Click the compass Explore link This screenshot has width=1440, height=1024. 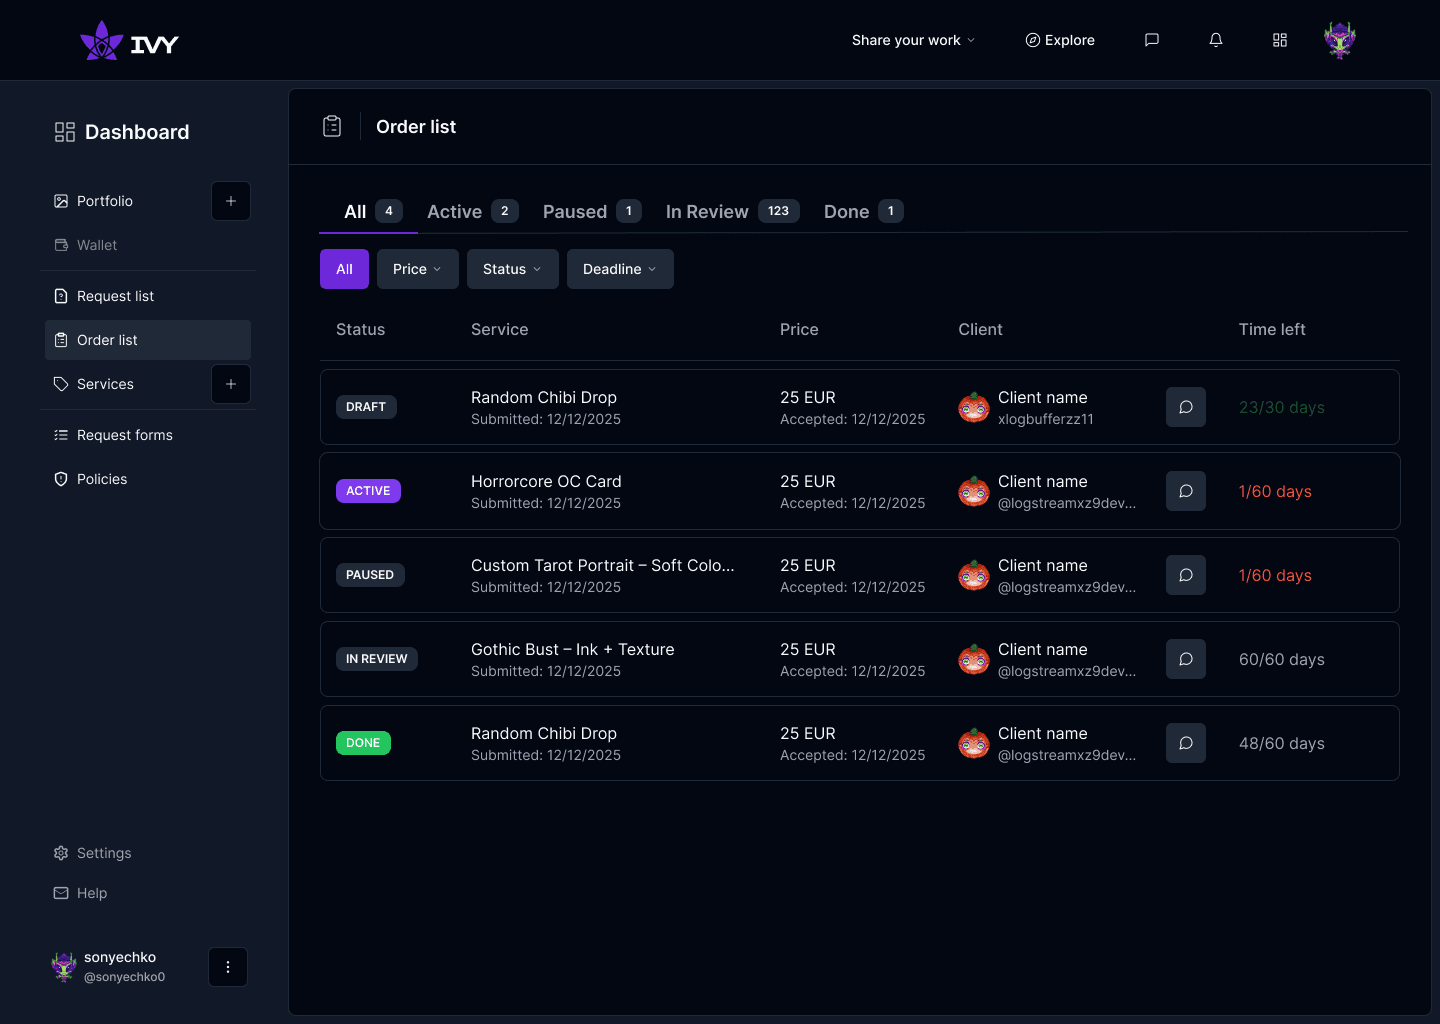[x=1060, y=40]
